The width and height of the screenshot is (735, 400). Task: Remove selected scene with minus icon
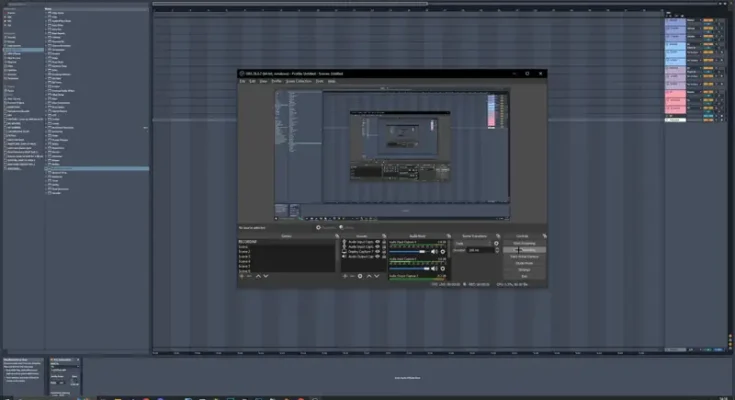click(248, 277)
